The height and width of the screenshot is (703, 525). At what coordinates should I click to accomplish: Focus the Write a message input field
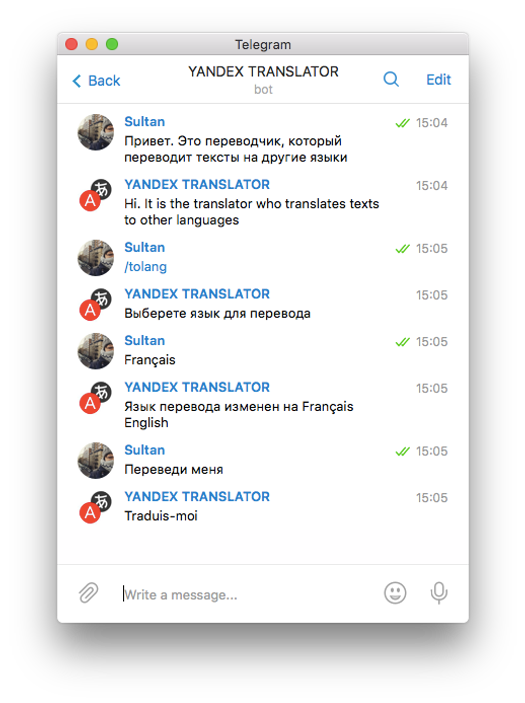click(x=247, y=595)
